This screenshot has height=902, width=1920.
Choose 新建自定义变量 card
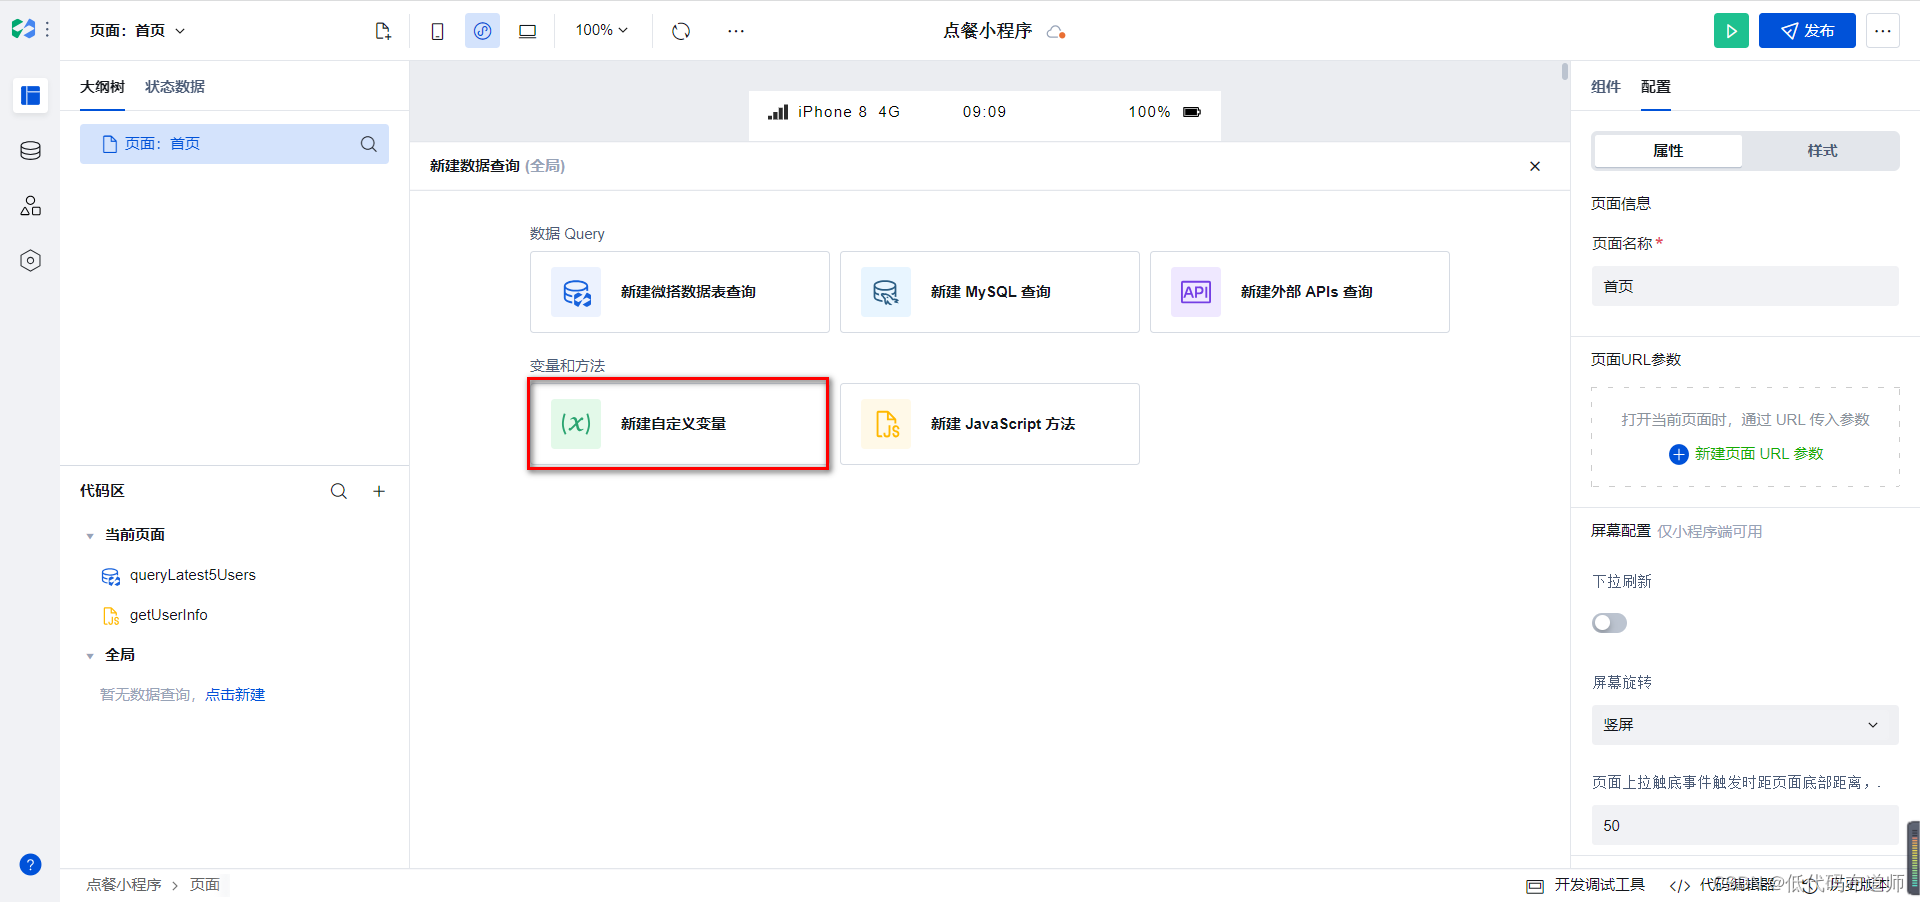click(680, 424)
